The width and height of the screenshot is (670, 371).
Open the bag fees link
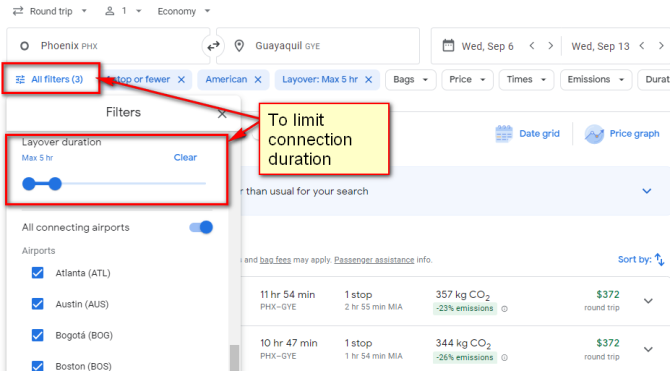click(275, 260)
